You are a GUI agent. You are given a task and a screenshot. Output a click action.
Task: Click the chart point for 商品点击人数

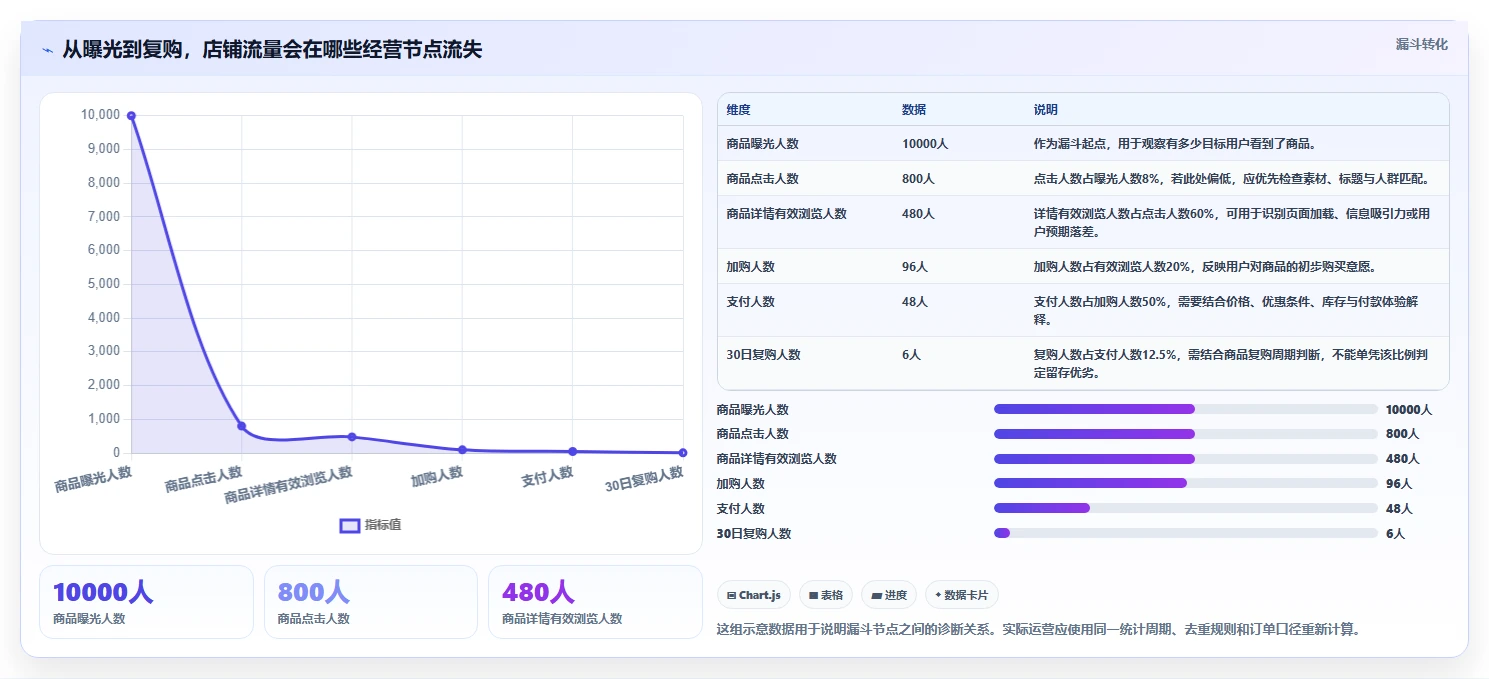click(241, 426)
